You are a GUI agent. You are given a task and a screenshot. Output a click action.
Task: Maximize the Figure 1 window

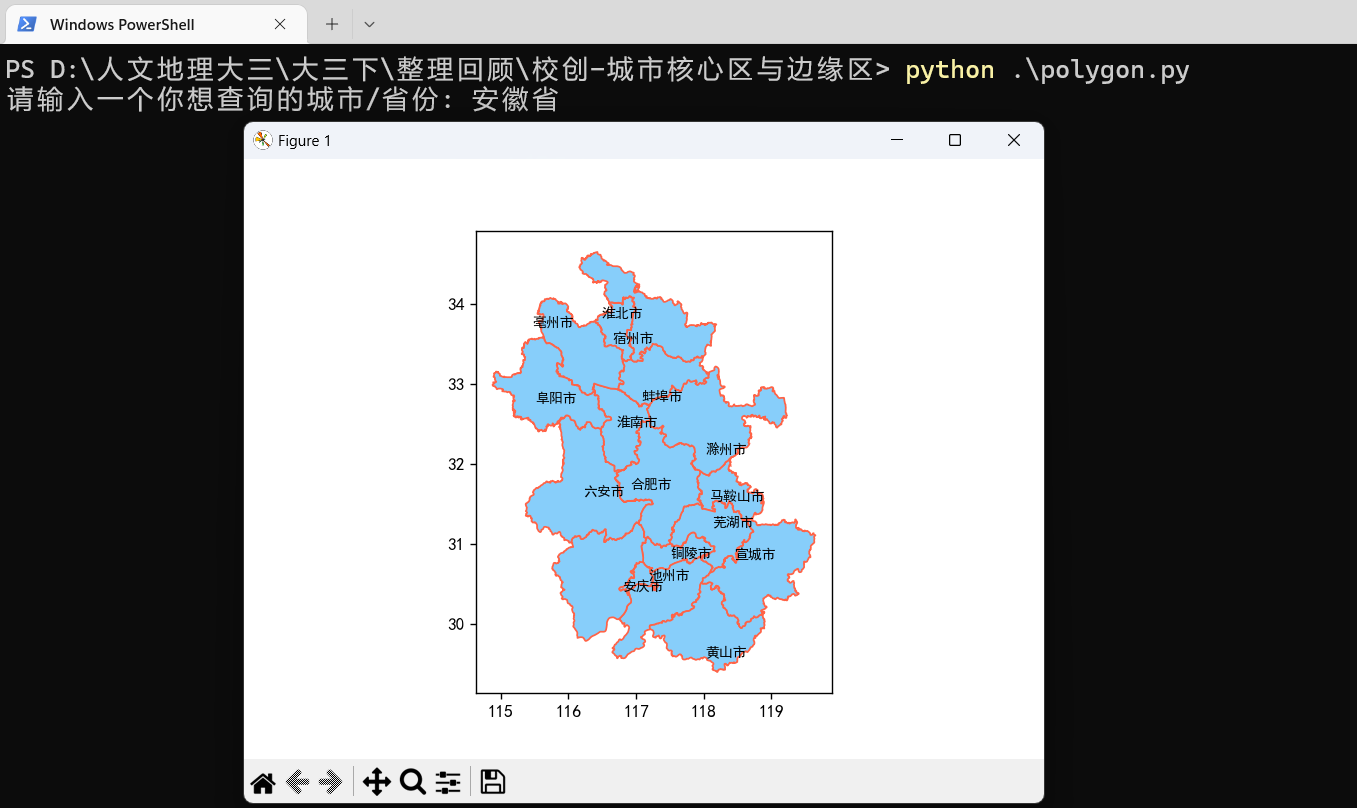click(x=955, y=141)
